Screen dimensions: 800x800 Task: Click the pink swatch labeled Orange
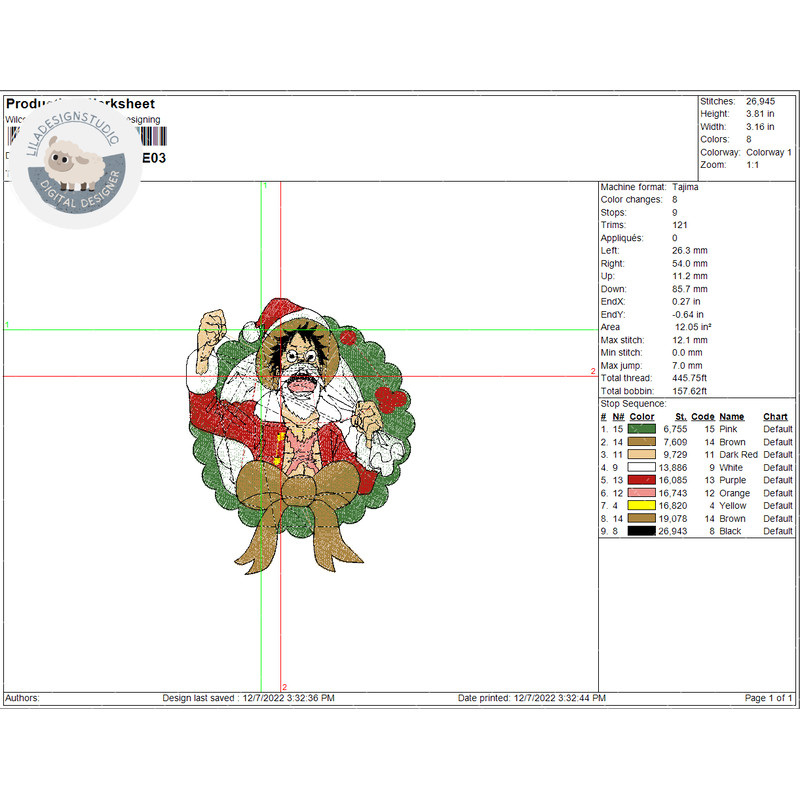[x=641, y=493]
